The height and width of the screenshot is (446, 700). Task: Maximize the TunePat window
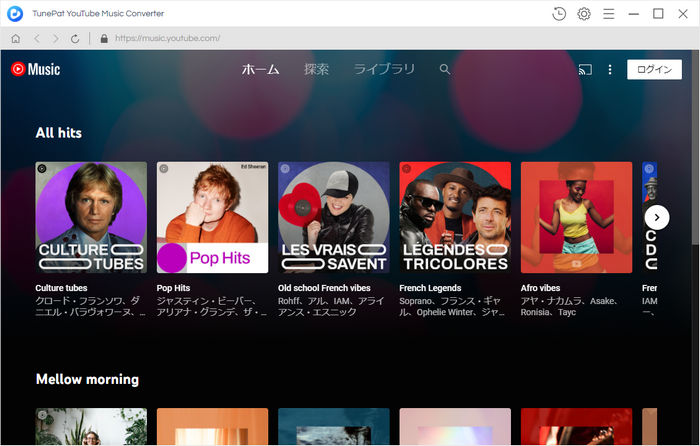coord(658,14)
